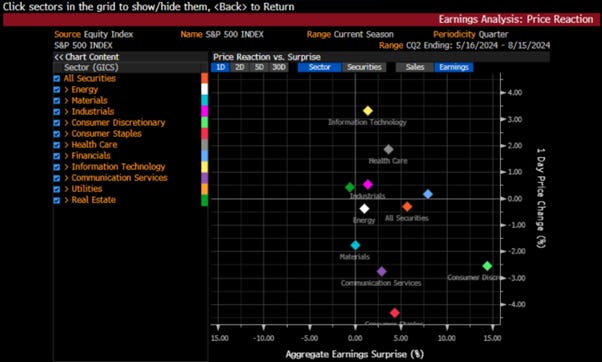Select the 2D price reaction tab
602x362 pixels.
pyautogui.click(x=240, y=67)
